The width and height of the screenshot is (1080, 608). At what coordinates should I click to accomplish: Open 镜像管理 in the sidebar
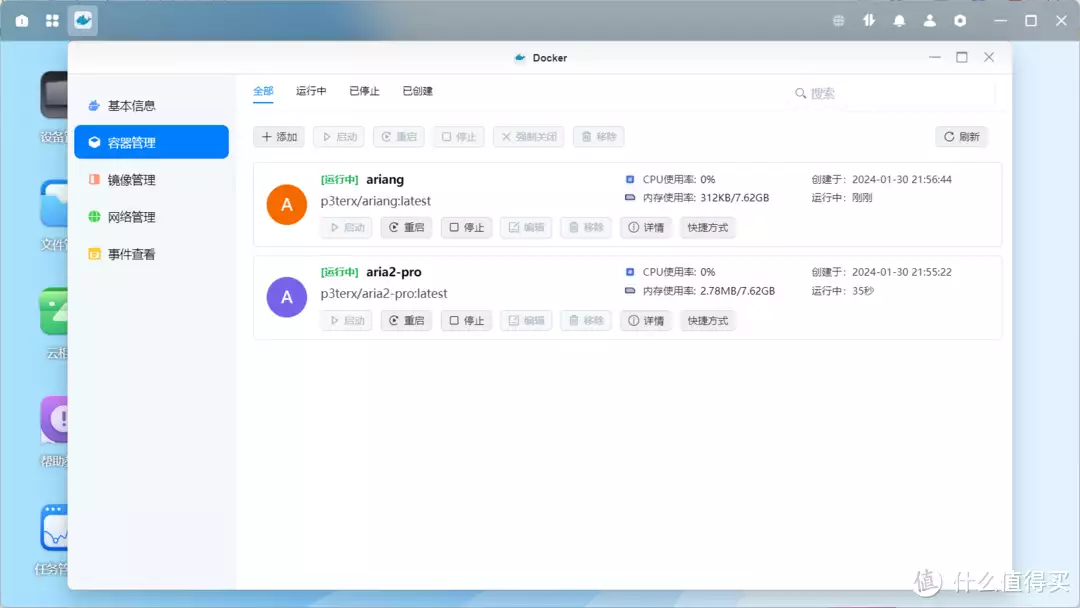pos(152,180)
